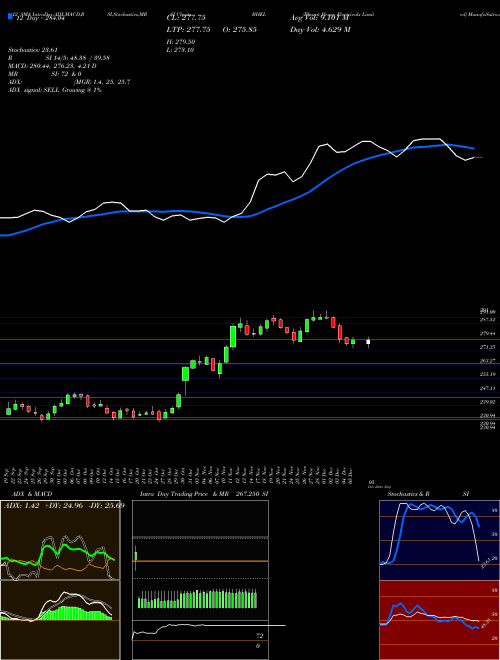This screenshot has height=660, width=500.
Task: Click the MACD histogram chart with green bars
Action: coord(60,620)
